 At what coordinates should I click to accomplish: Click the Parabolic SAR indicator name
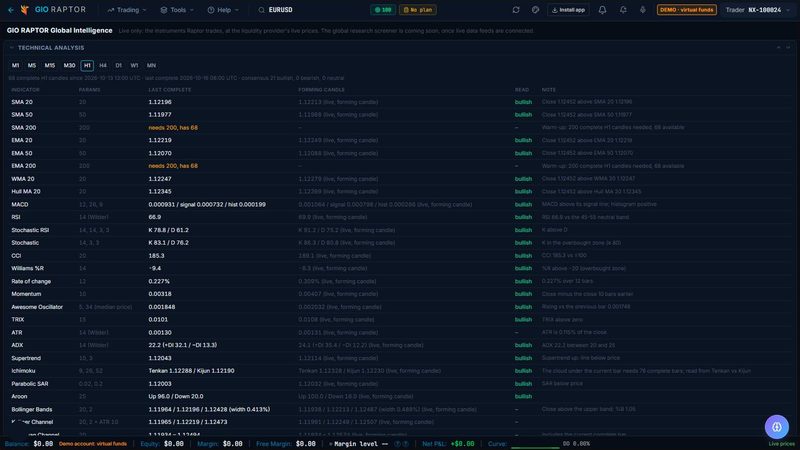[30, 384]
